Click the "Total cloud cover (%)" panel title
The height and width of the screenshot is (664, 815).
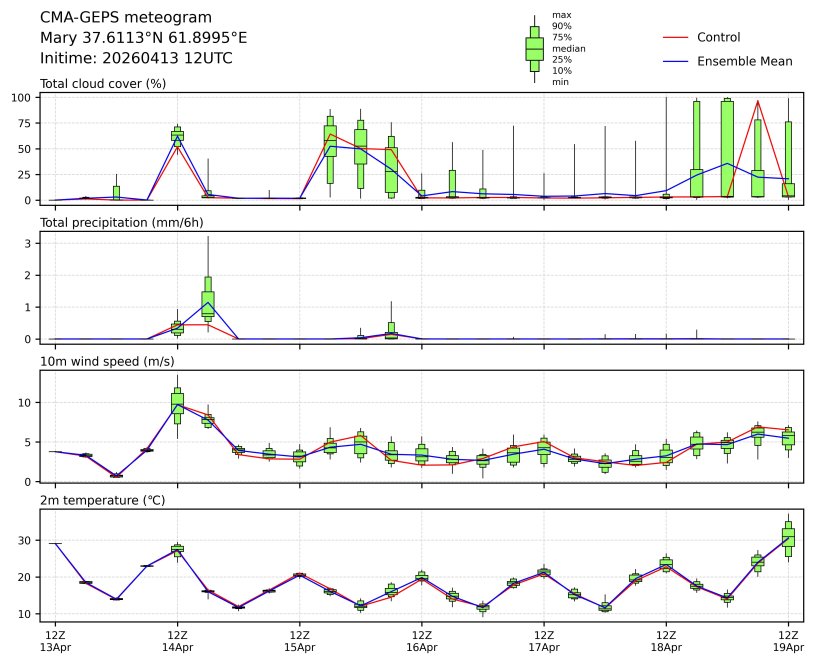click(103, 83)
